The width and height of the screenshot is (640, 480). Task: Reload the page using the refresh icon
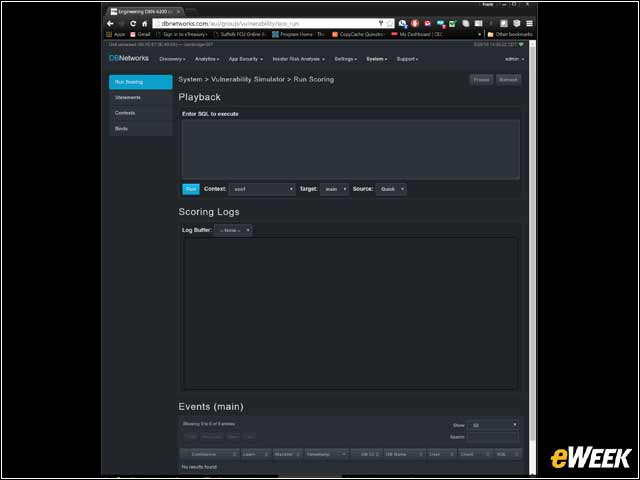133,24
